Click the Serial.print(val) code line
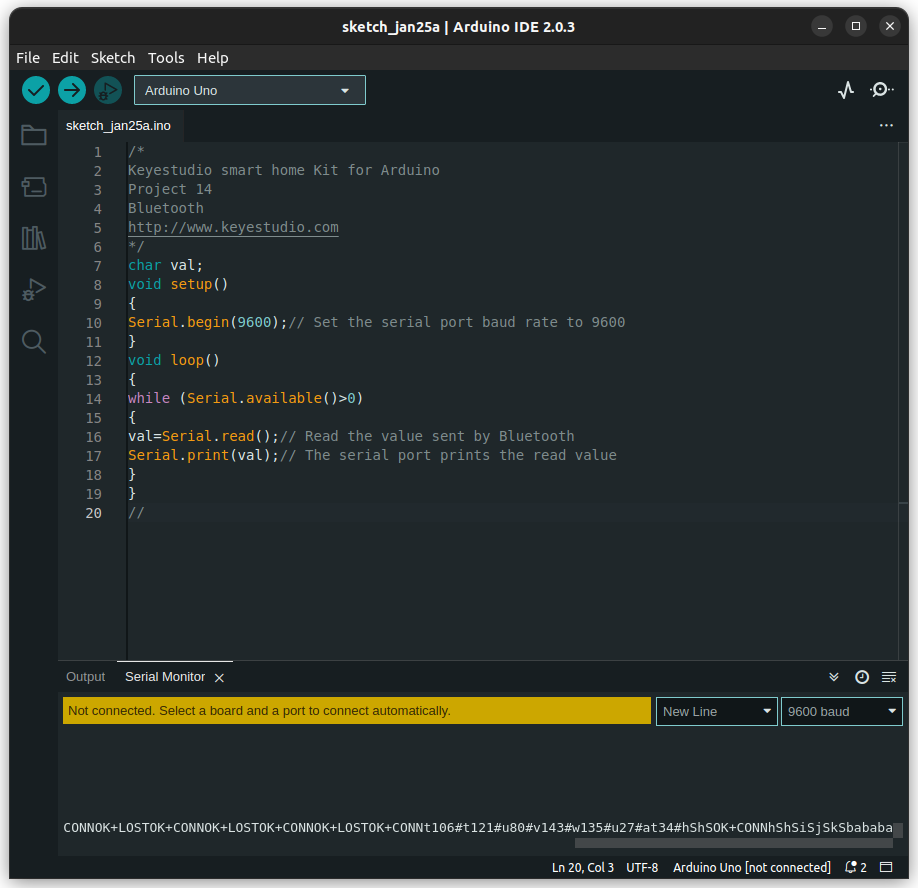Screen dimensions: 918x888 pos(372,455)
